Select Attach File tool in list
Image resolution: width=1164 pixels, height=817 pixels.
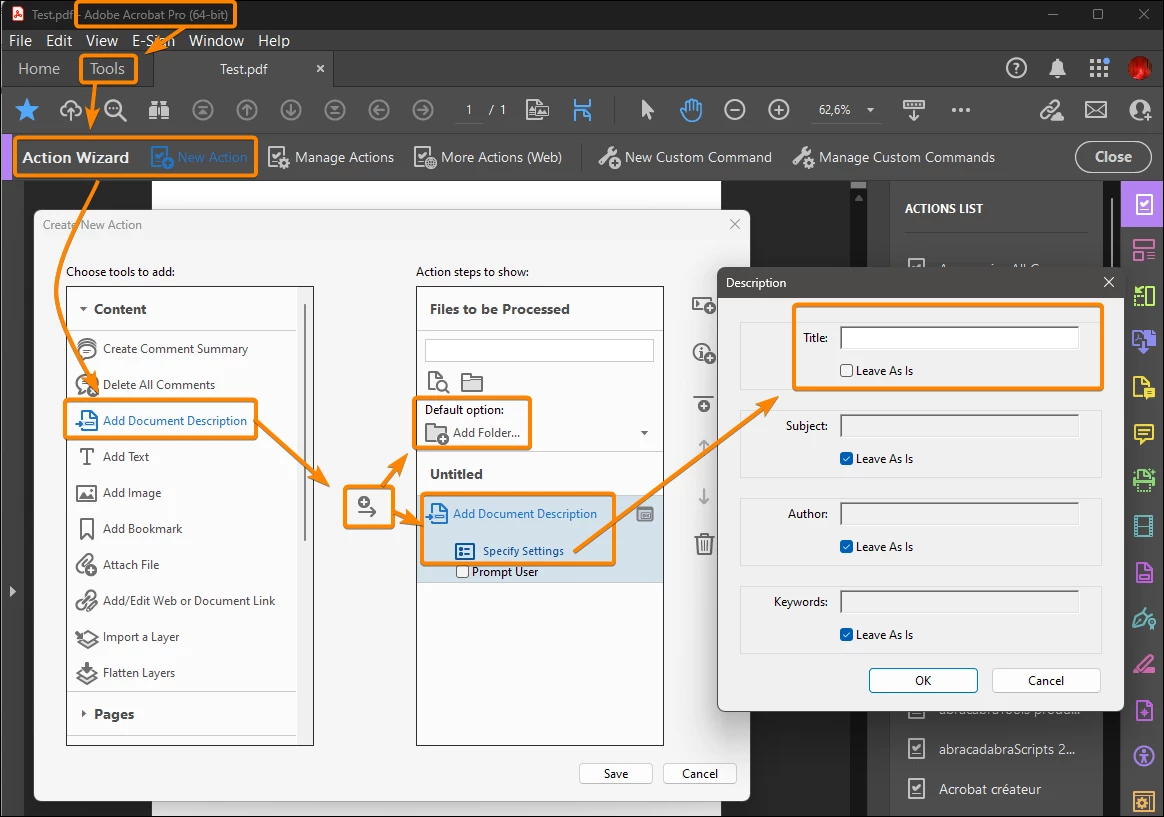click(x=131, y=565)
